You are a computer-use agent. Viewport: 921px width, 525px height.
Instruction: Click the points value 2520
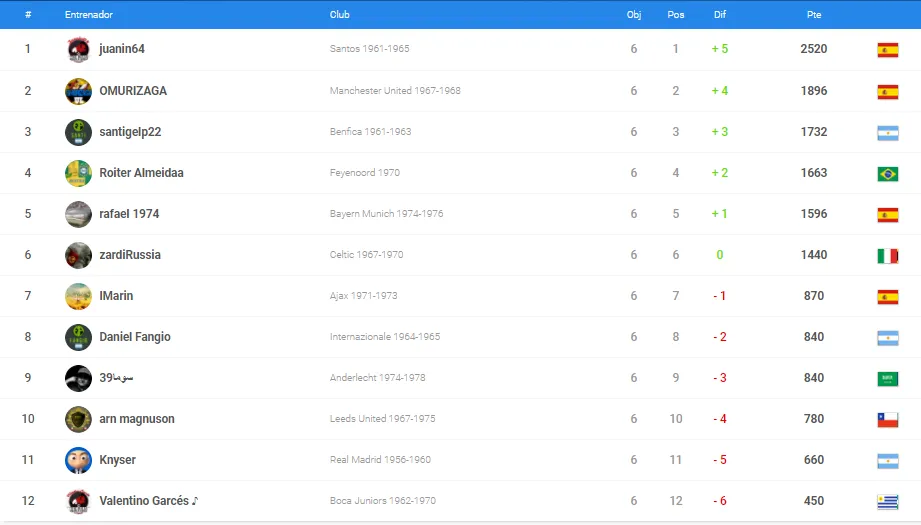(814, 49)
